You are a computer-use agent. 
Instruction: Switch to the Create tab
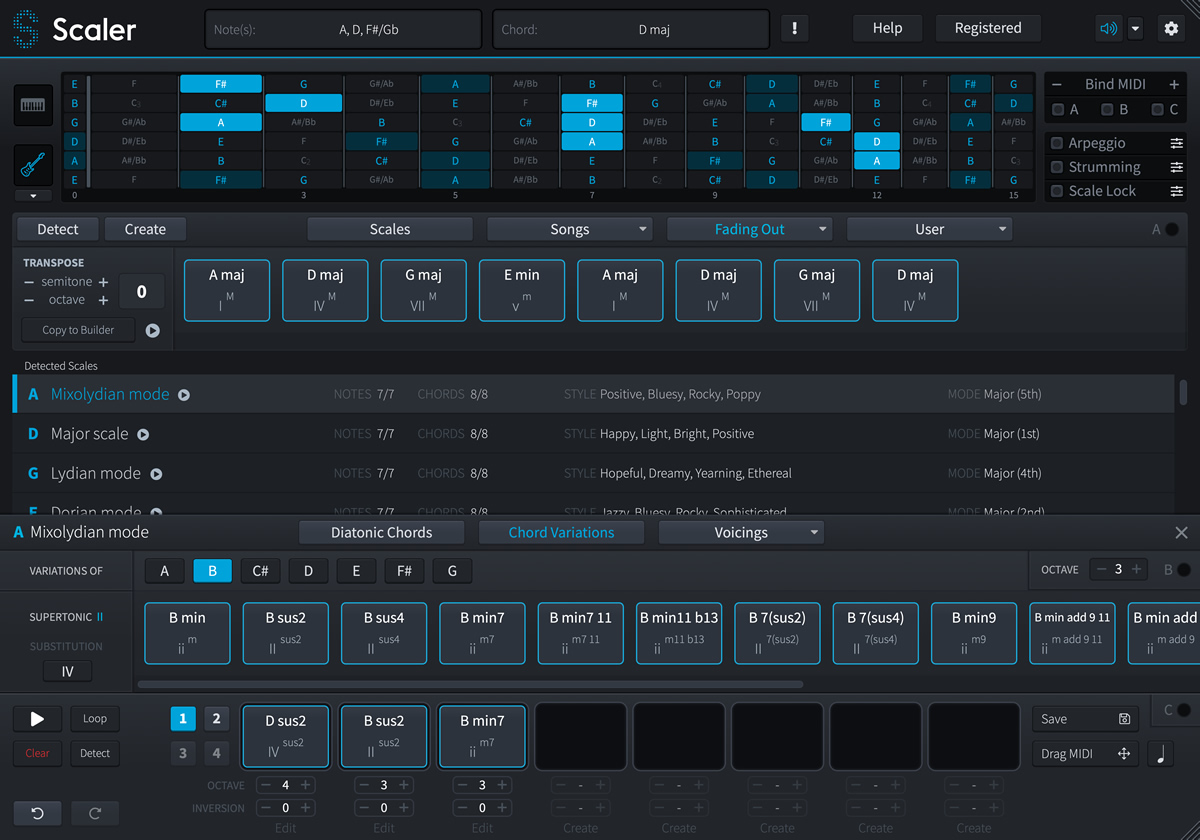(145, 228)
